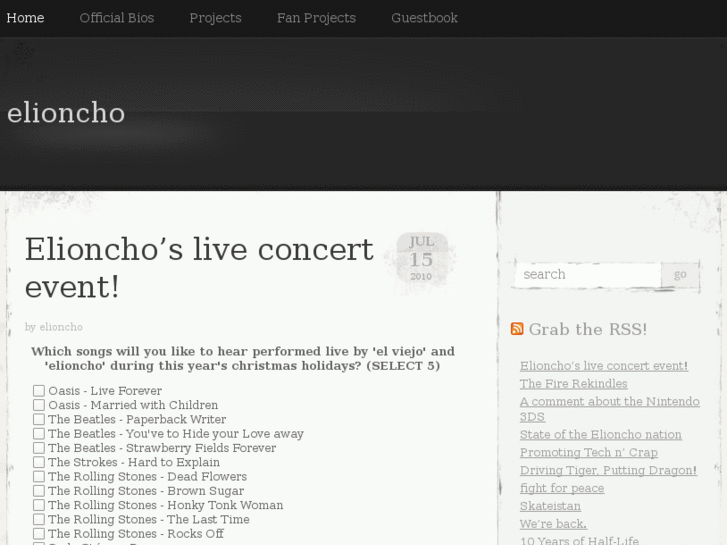
Task: Check Oasis - Married with Children
Action: [x=39, y=405]
